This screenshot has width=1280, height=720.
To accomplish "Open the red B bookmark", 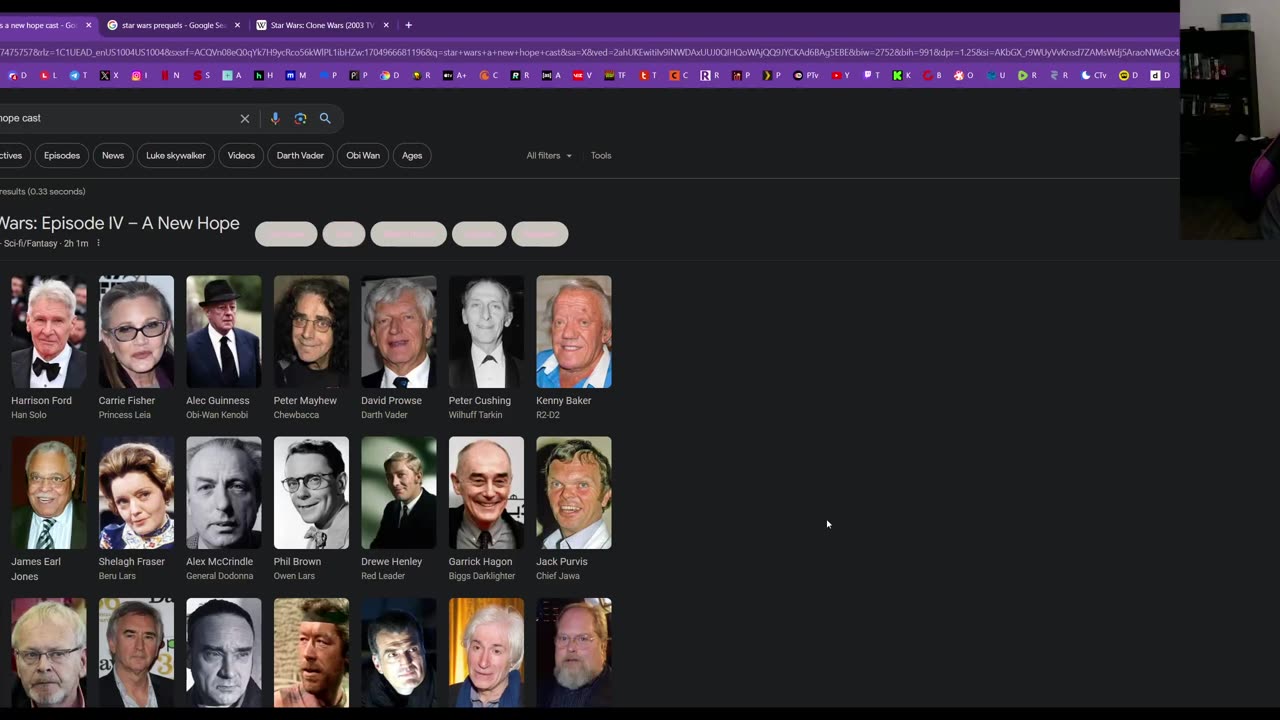I will [932, 75].
